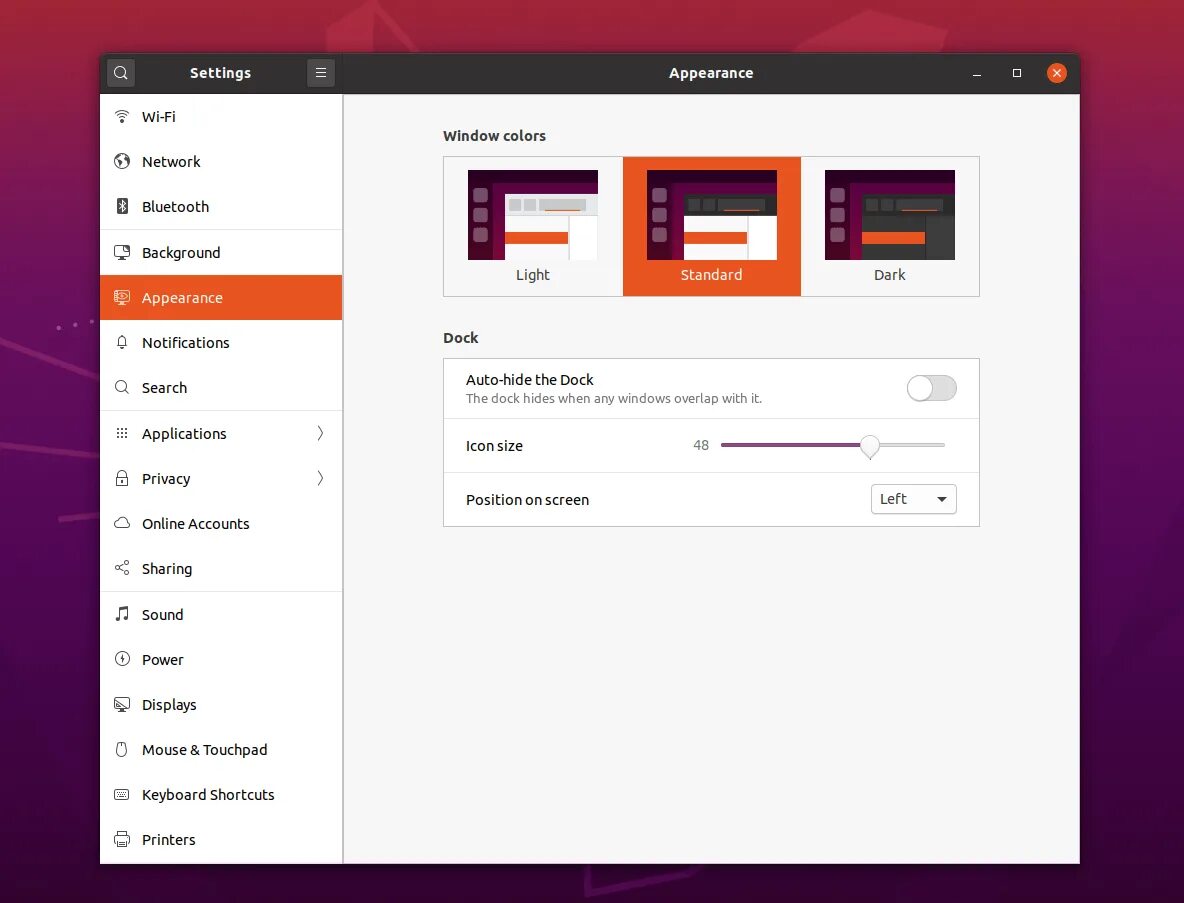Click the Sharing icon
This screenshot has width=1184, height=903.
[x=122, y=568]
